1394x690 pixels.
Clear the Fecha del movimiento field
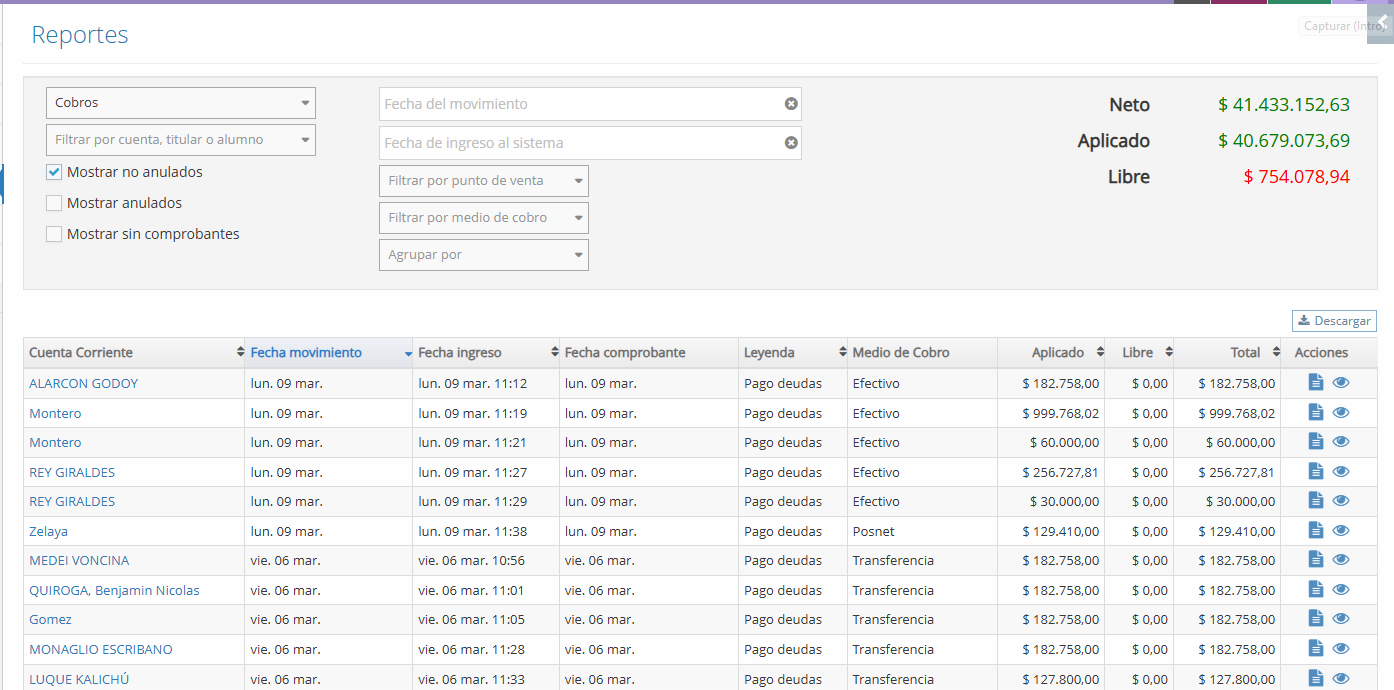(x=791, y=104)
